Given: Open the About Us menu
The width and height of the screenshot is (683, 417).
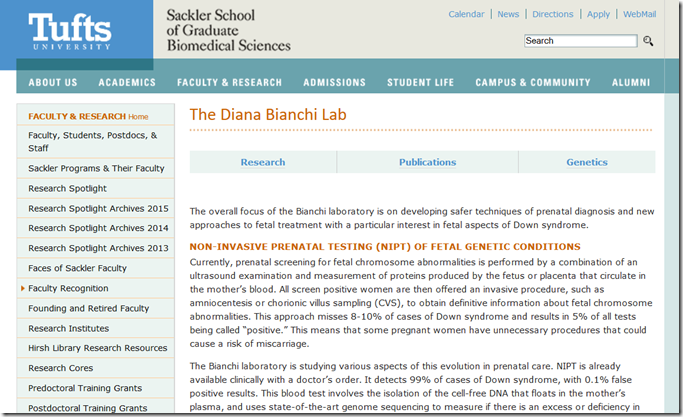Looking at the screenshot, I should coord(53,82).
